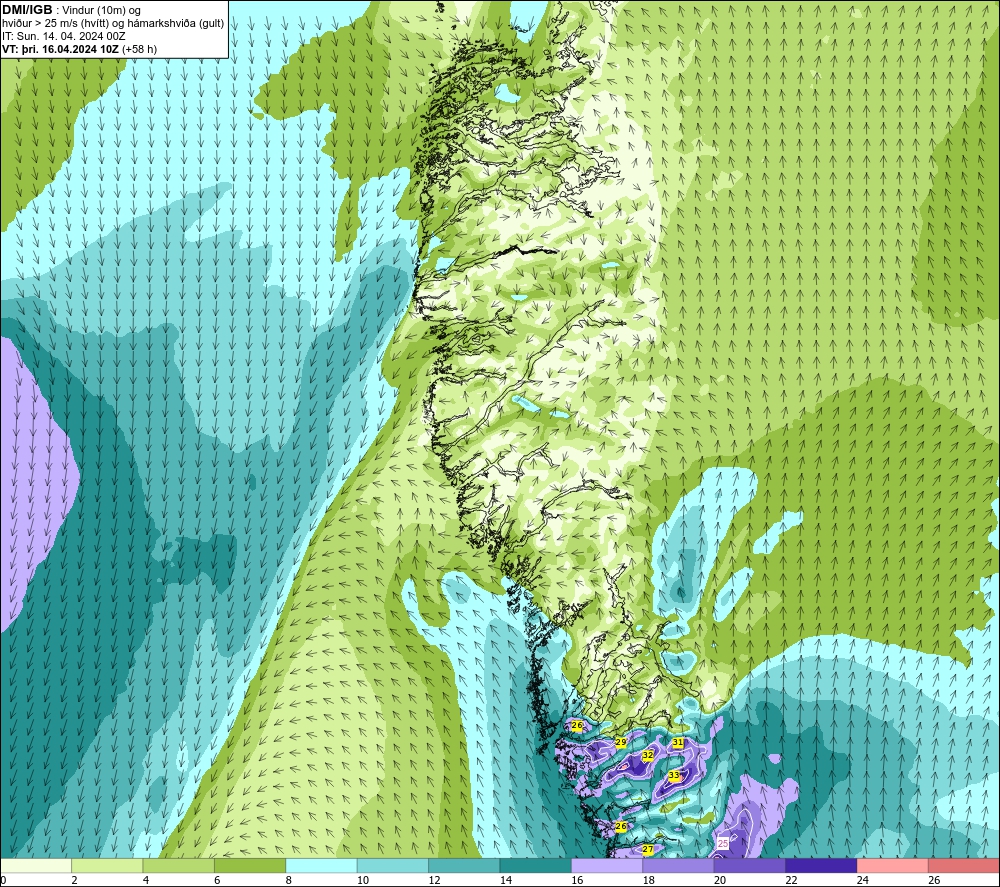Image resolution: width=1000 pixels, height=887 pixels.
Task: Pick the salmon red above-26 legend swatch
Action: pyautogui.click(x=964, y=865)
